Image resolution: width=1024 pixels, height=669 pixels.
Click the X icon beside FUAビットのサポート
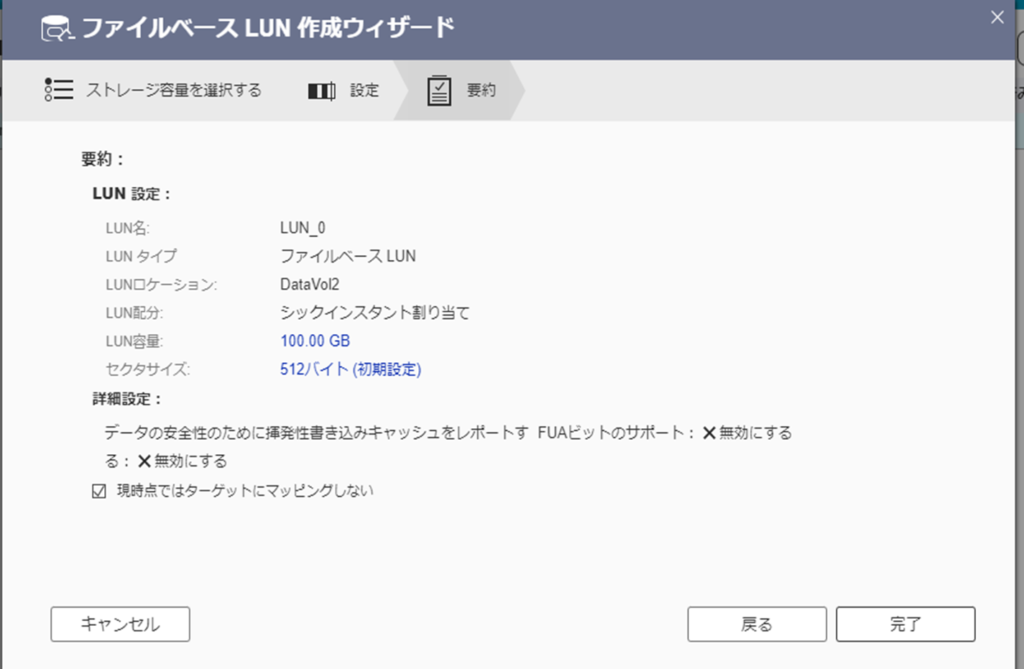709,433
